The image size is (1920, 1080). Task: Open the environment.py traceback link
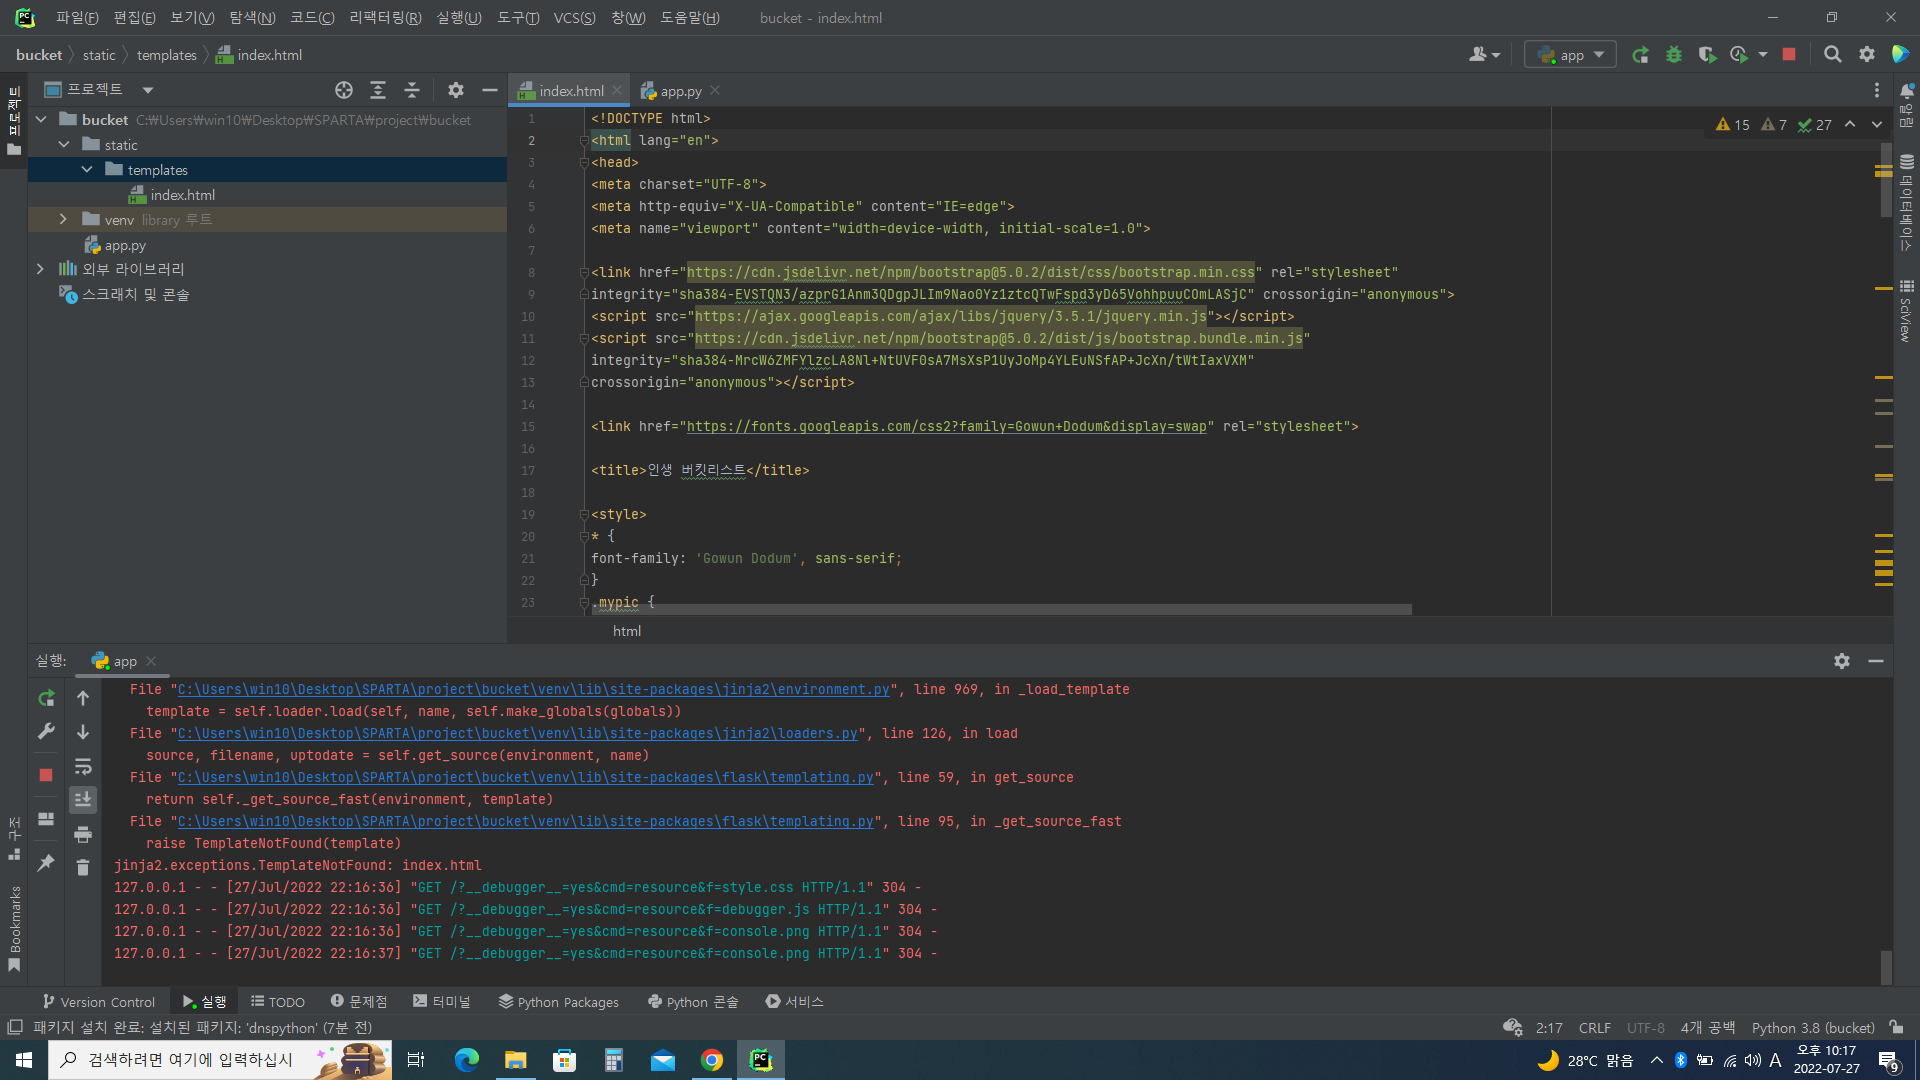click(533, 689)
